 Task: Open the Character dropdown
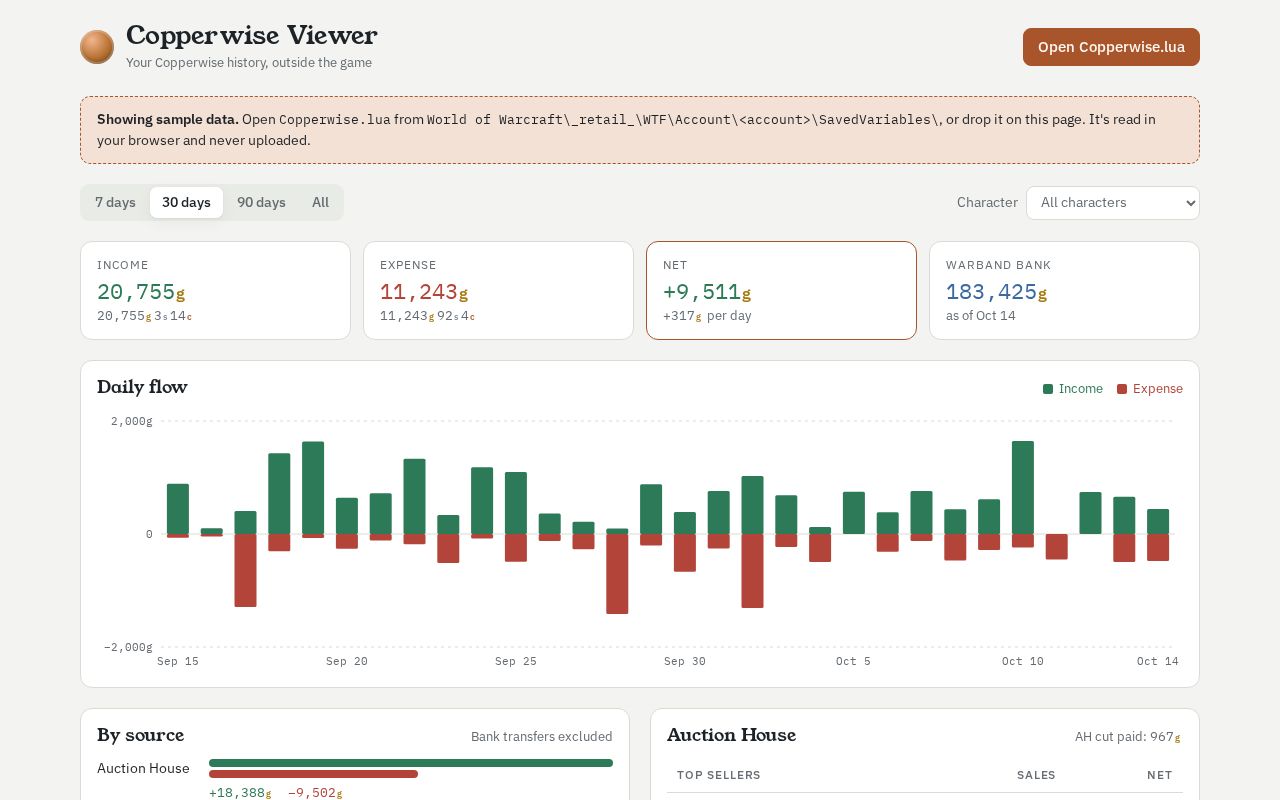pyautogui.click(x=1112, y=203)
